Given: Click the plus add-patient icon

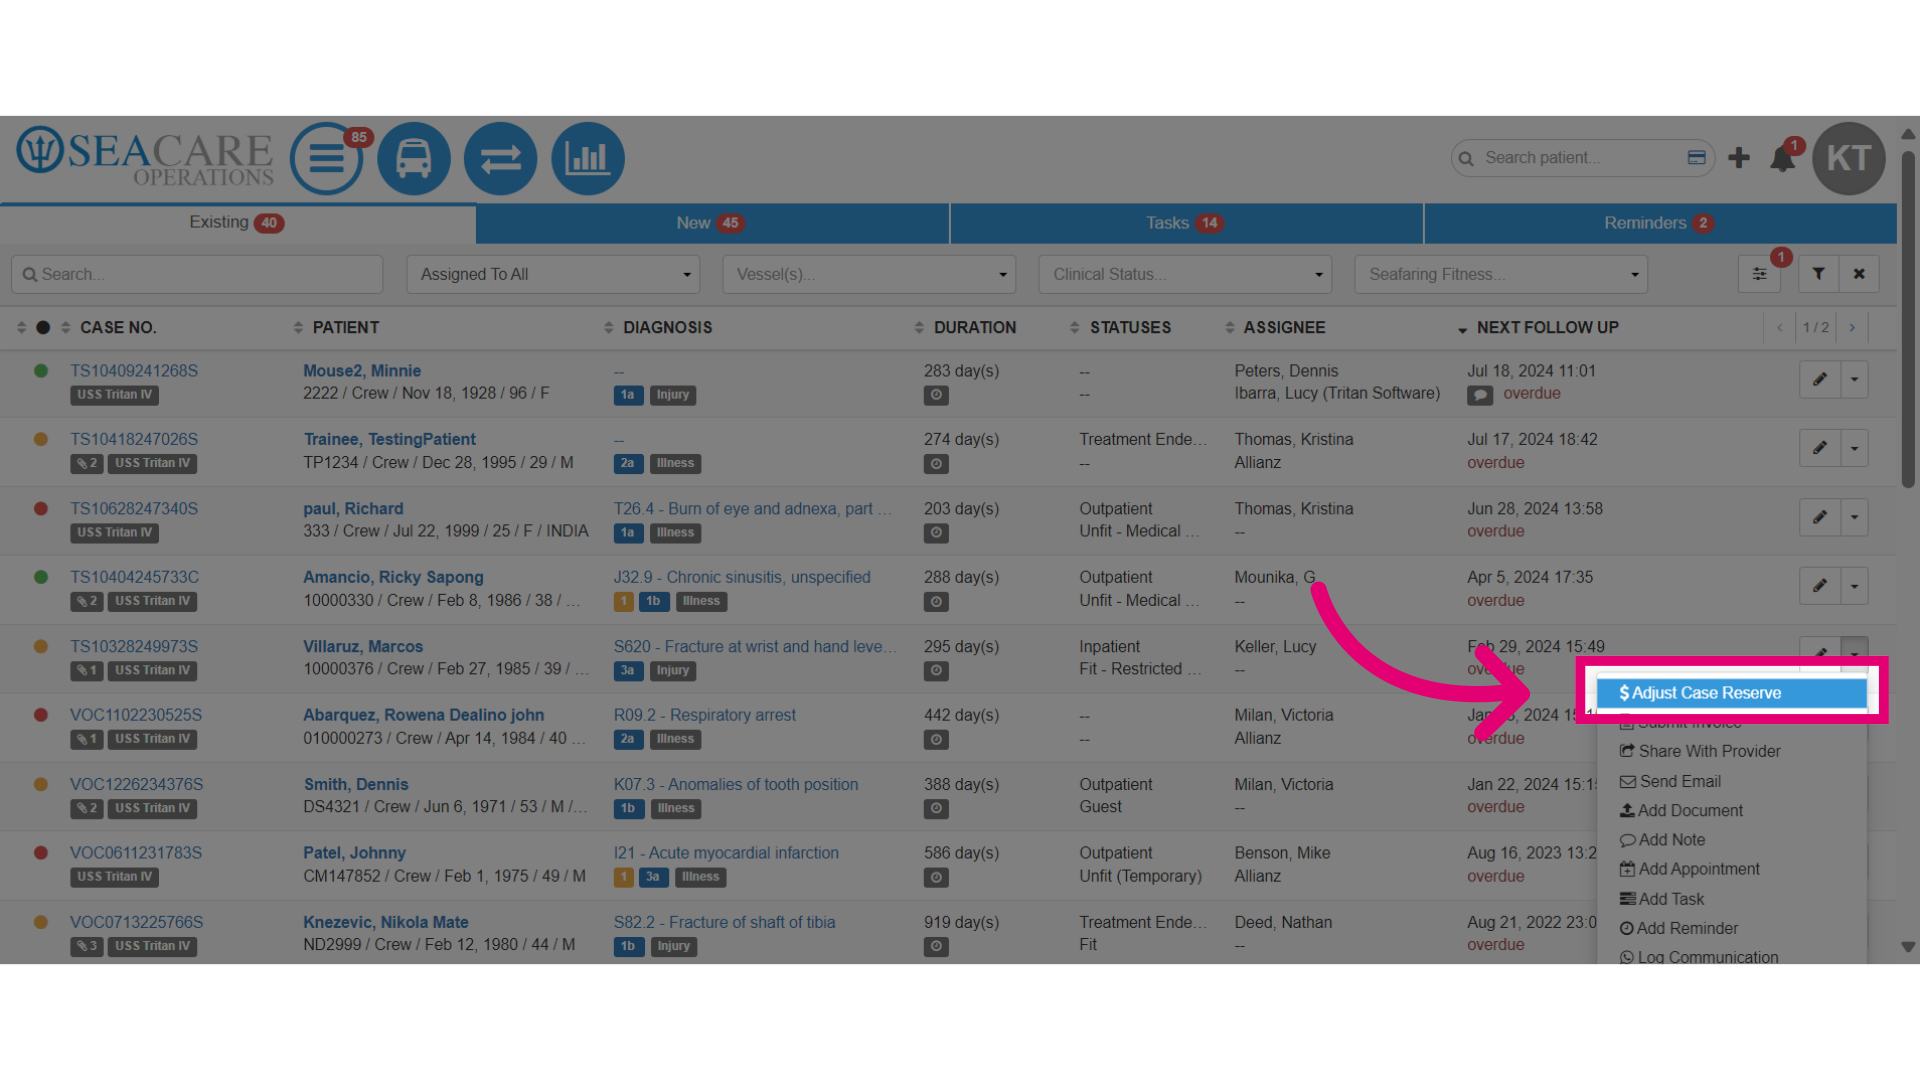Looking at the screenshot, I should (1739, 158).
